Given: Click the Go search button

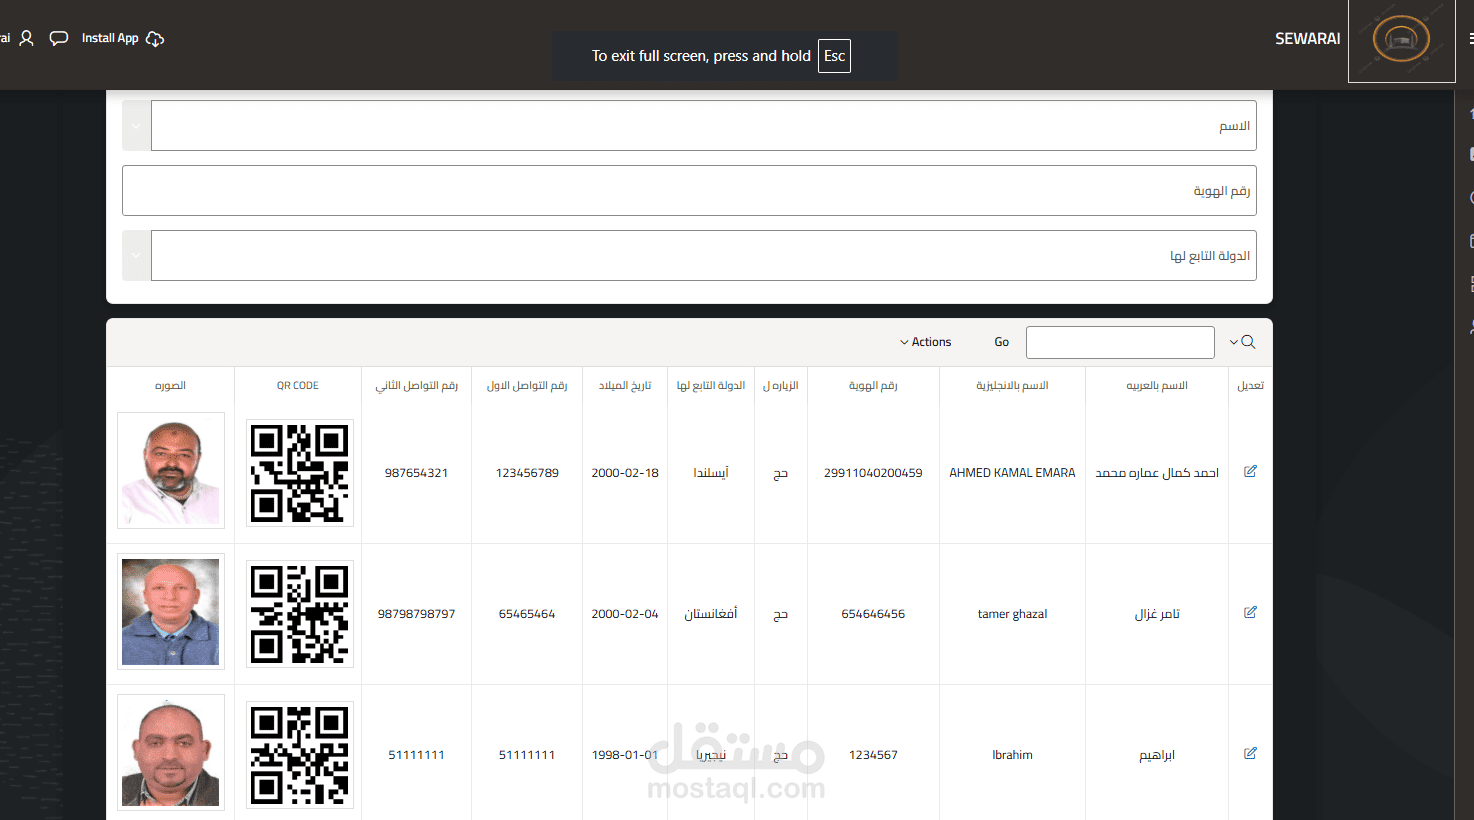Looking at the screenshot, I should point(1001,342).
